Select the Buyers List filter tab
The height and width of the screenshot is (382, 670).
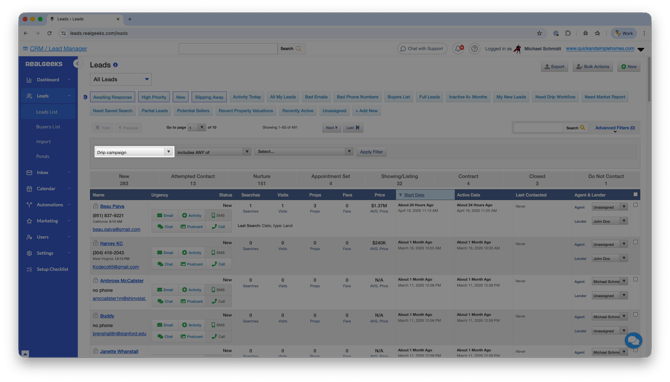pos(399,97)
